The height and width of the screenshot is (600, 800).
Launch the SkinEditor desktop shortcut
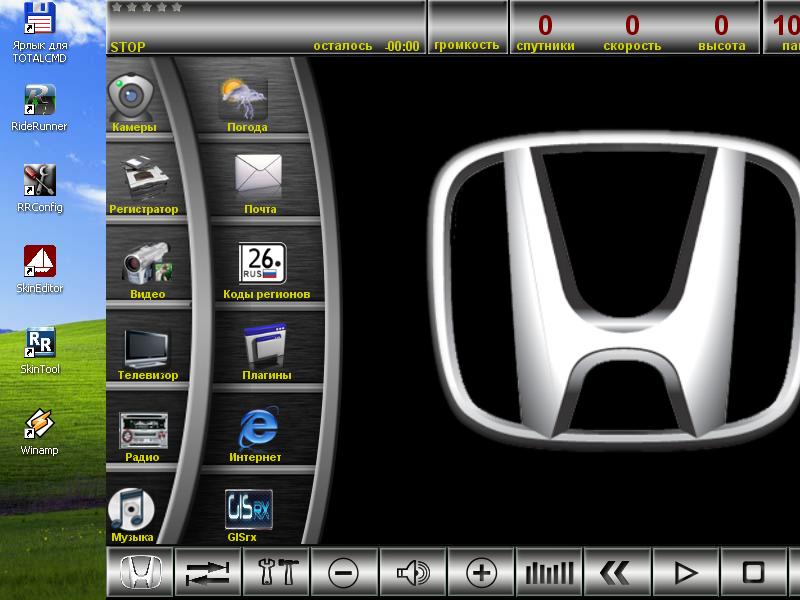click(40, 269)
